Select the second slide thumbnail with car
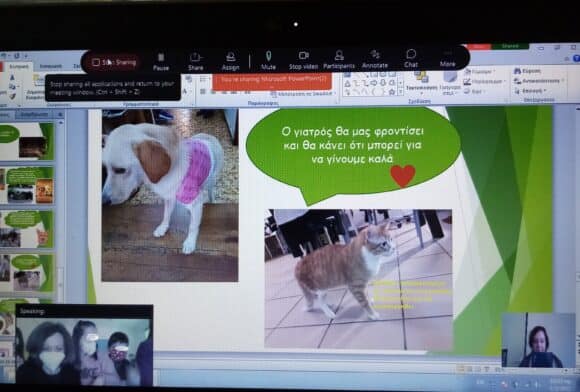This screenshot has height=392, width=580. (27, 185)
